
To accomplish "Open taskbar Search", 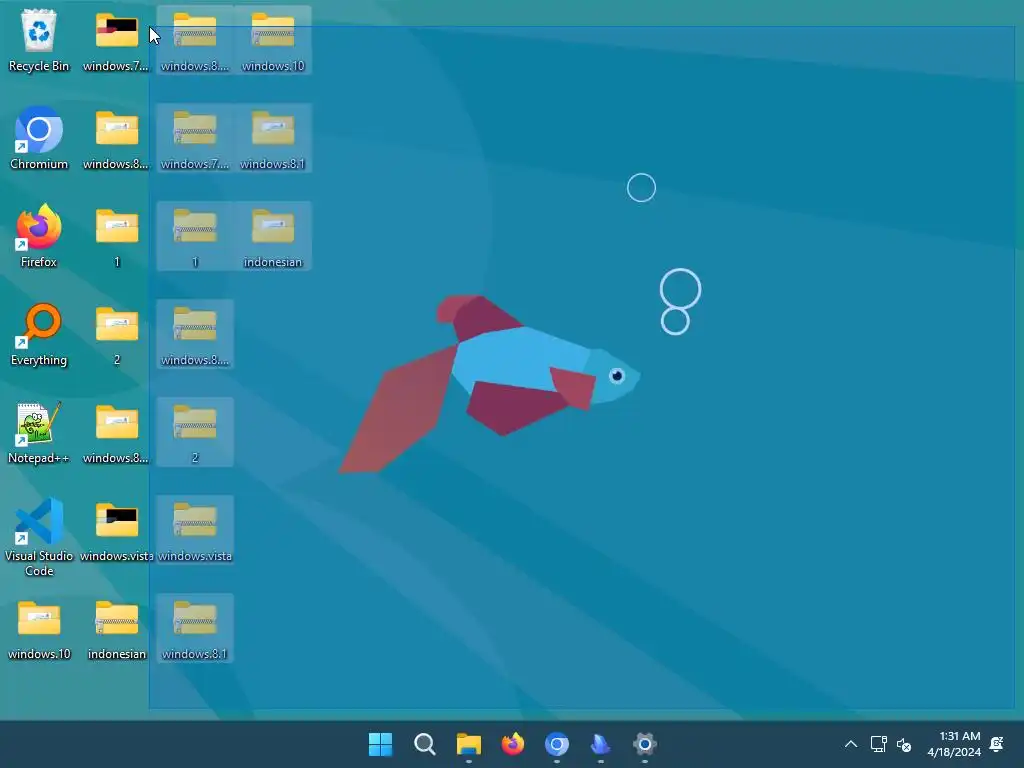I will (x=424, y=744).
